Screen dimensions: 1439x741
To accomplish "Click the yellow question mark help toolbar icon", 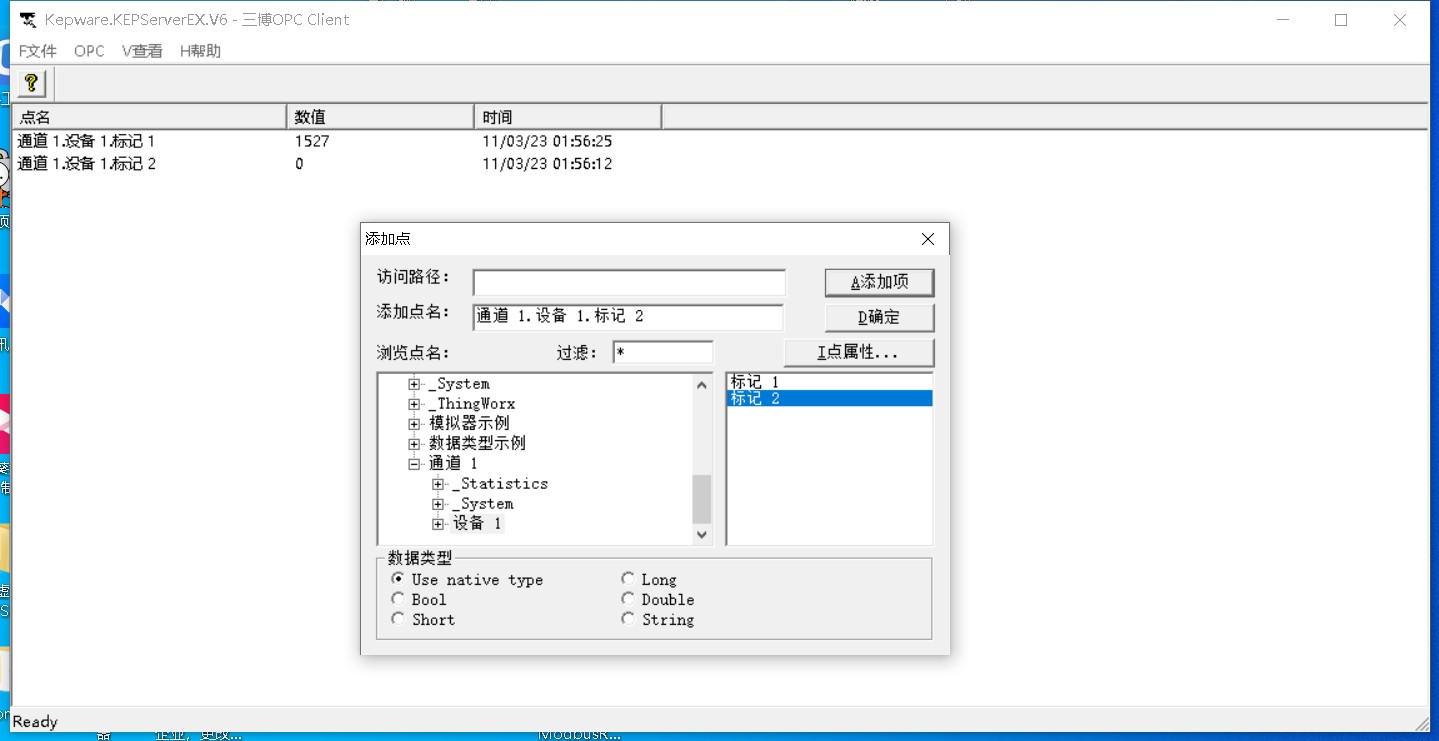I will [x=31, y=83].
